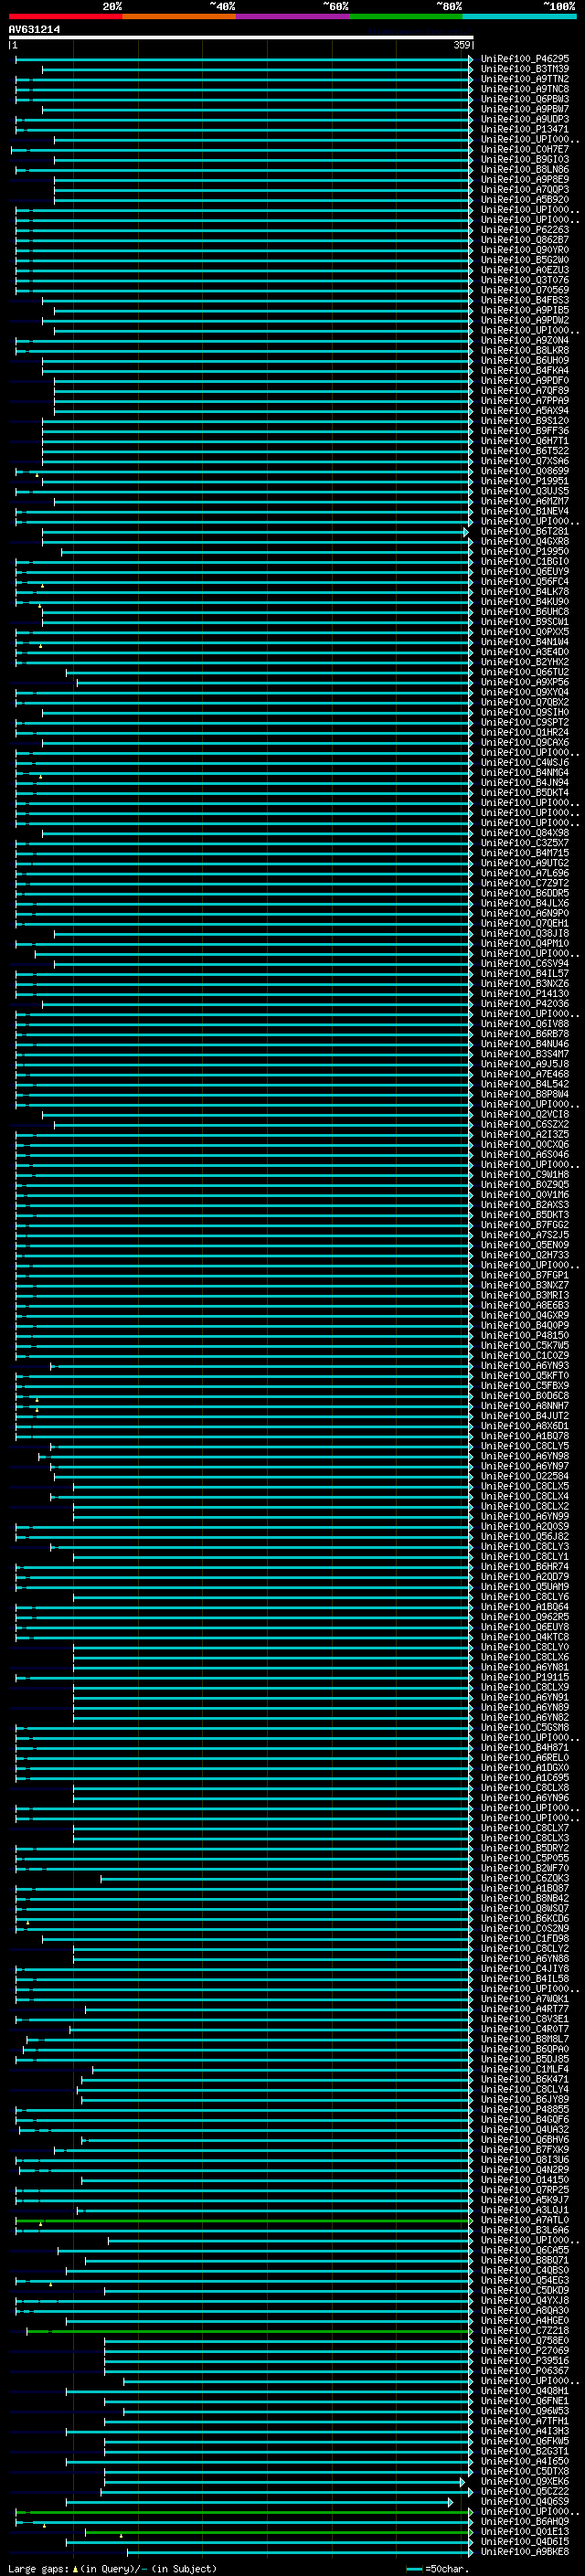585x2576 pixels.
Task: Select hit UniRef100_A9TNC8
Action: pos(524,89)
